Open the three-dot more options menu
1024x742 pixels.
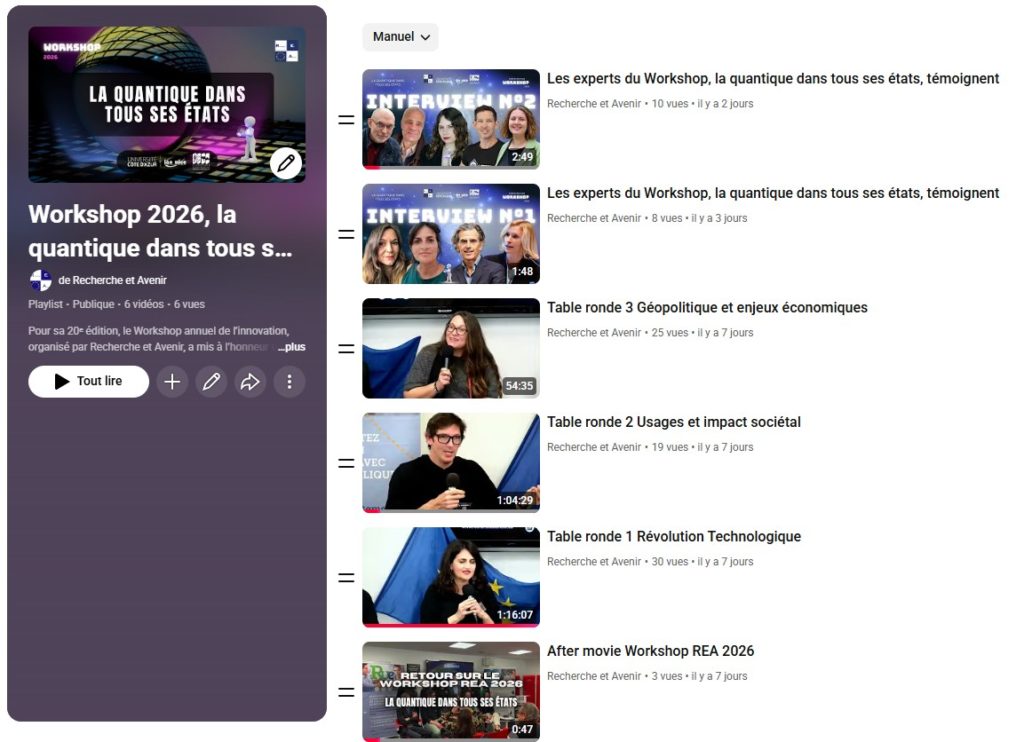(x=289, y=381)
